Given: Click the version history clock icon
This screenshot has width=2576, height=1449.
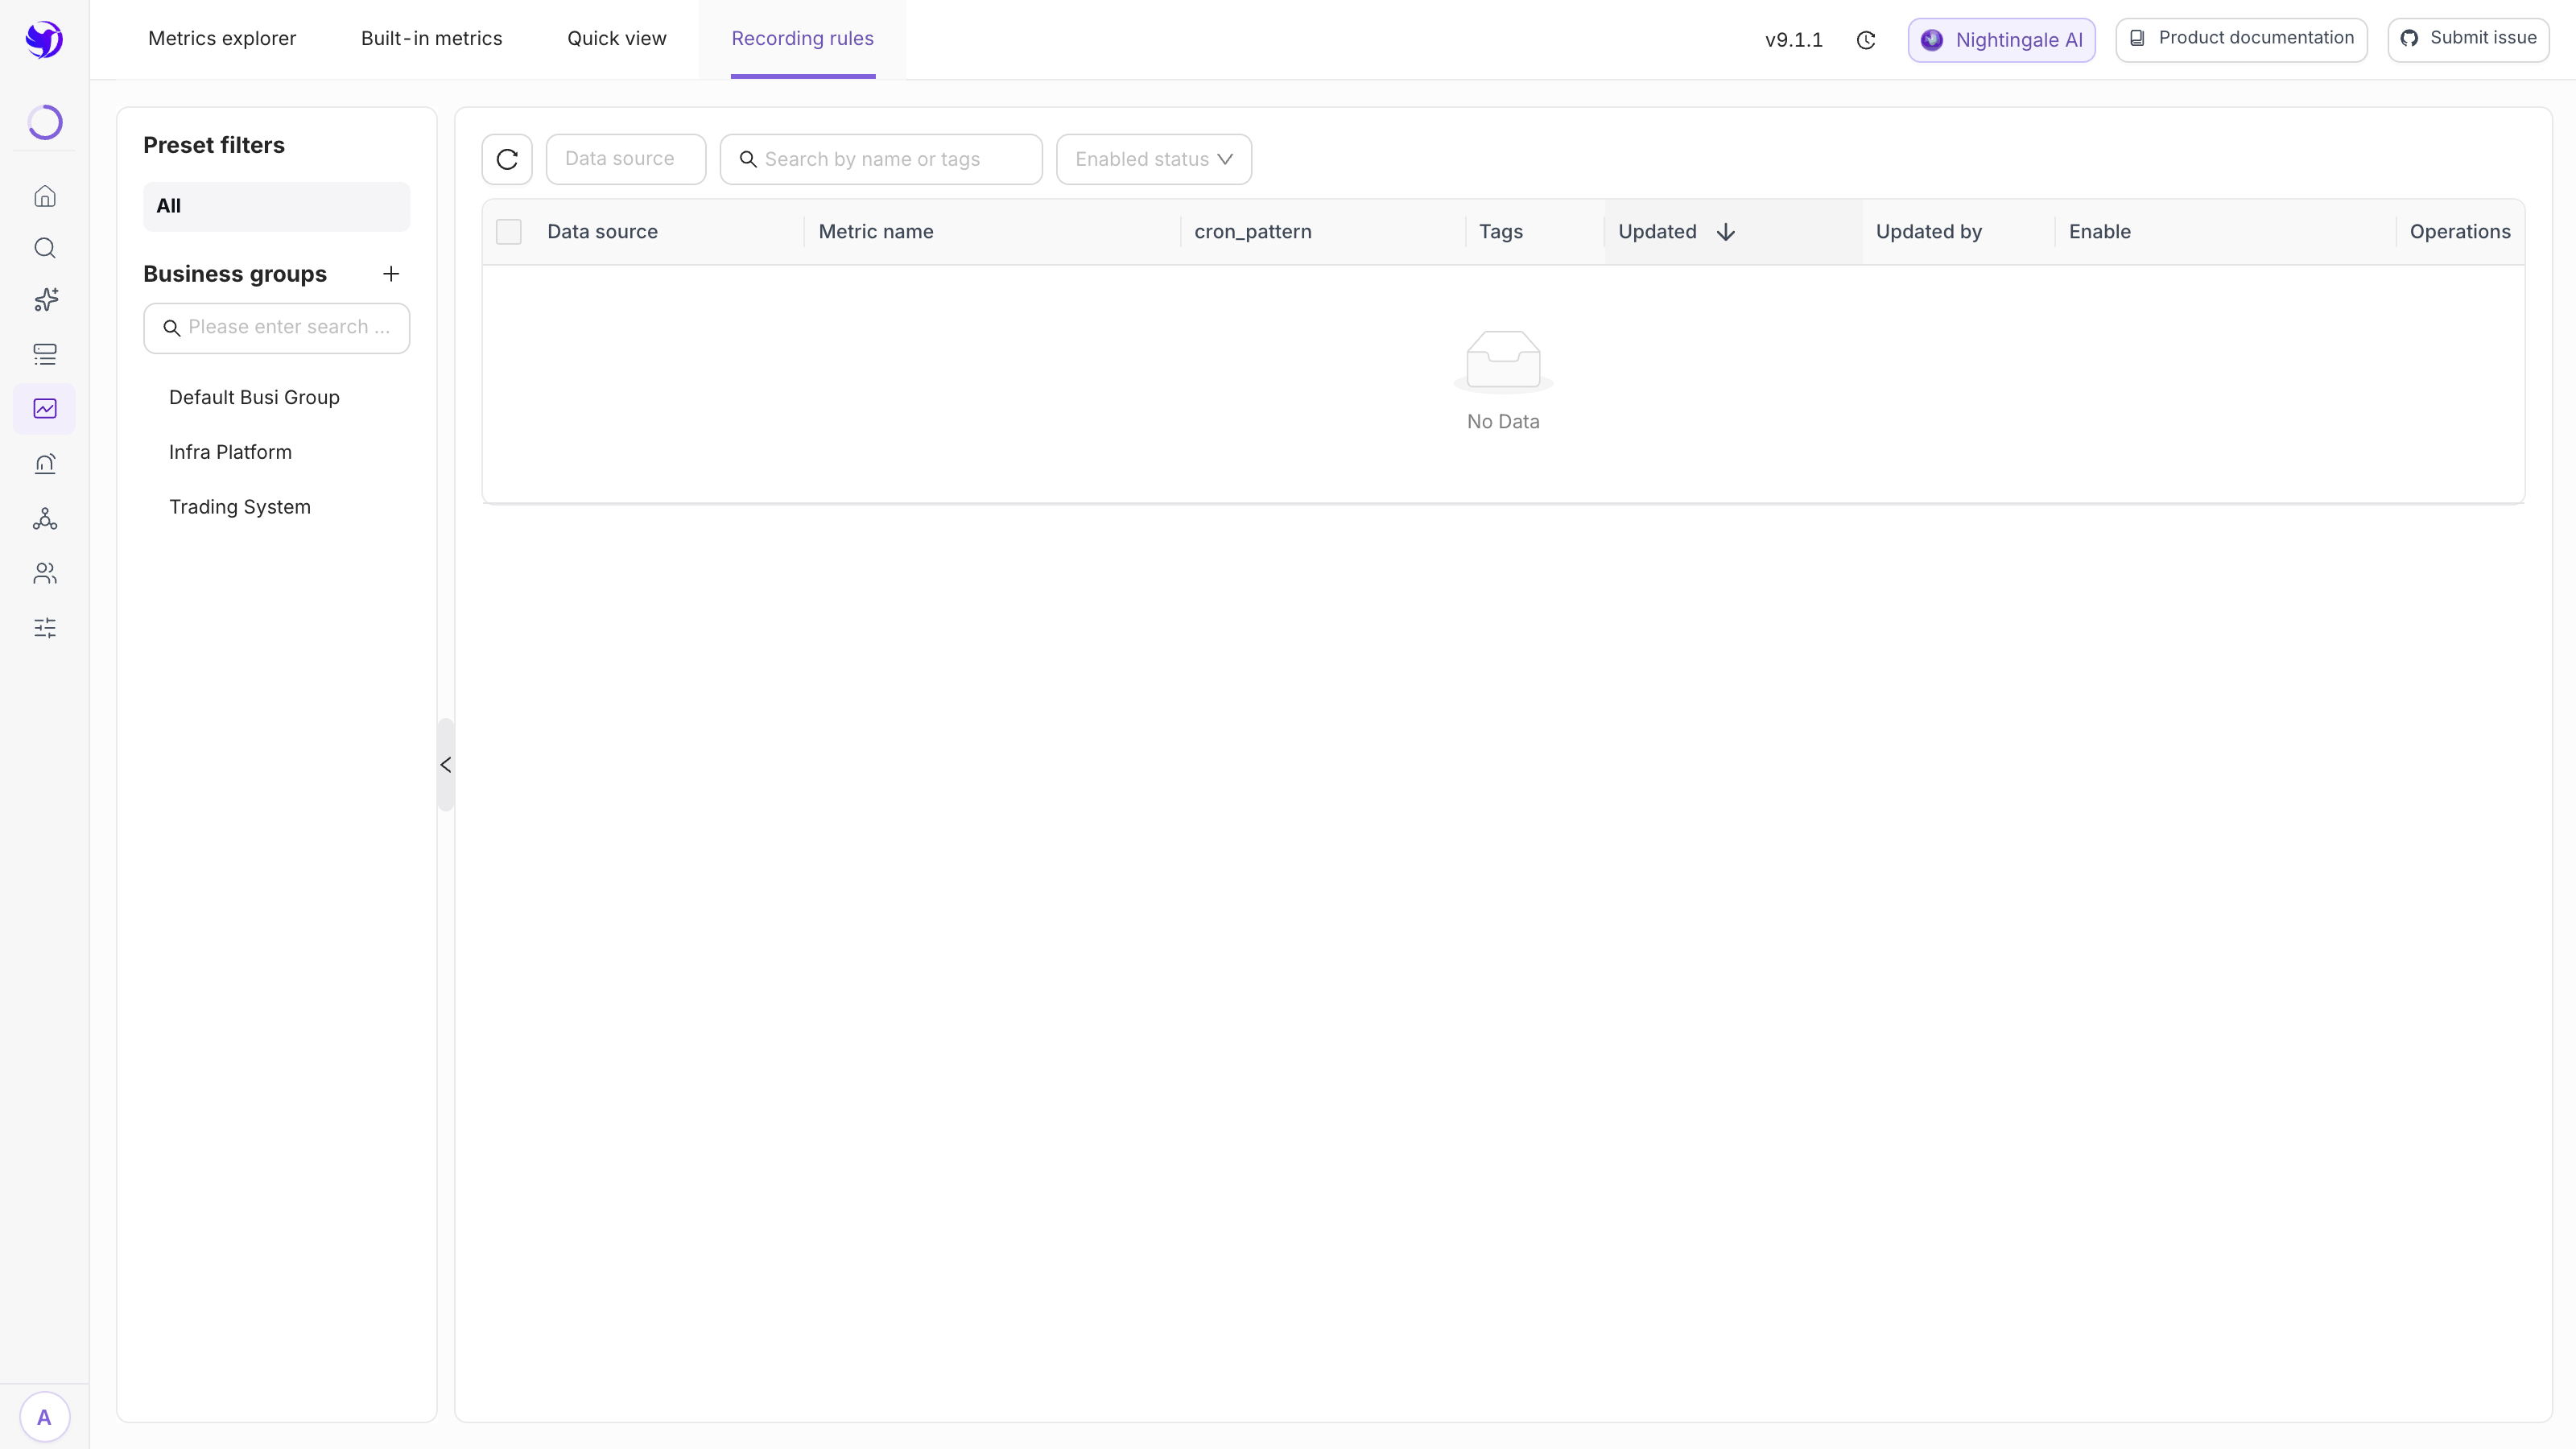Looking at the screenshot, I should pos(1866,40).
